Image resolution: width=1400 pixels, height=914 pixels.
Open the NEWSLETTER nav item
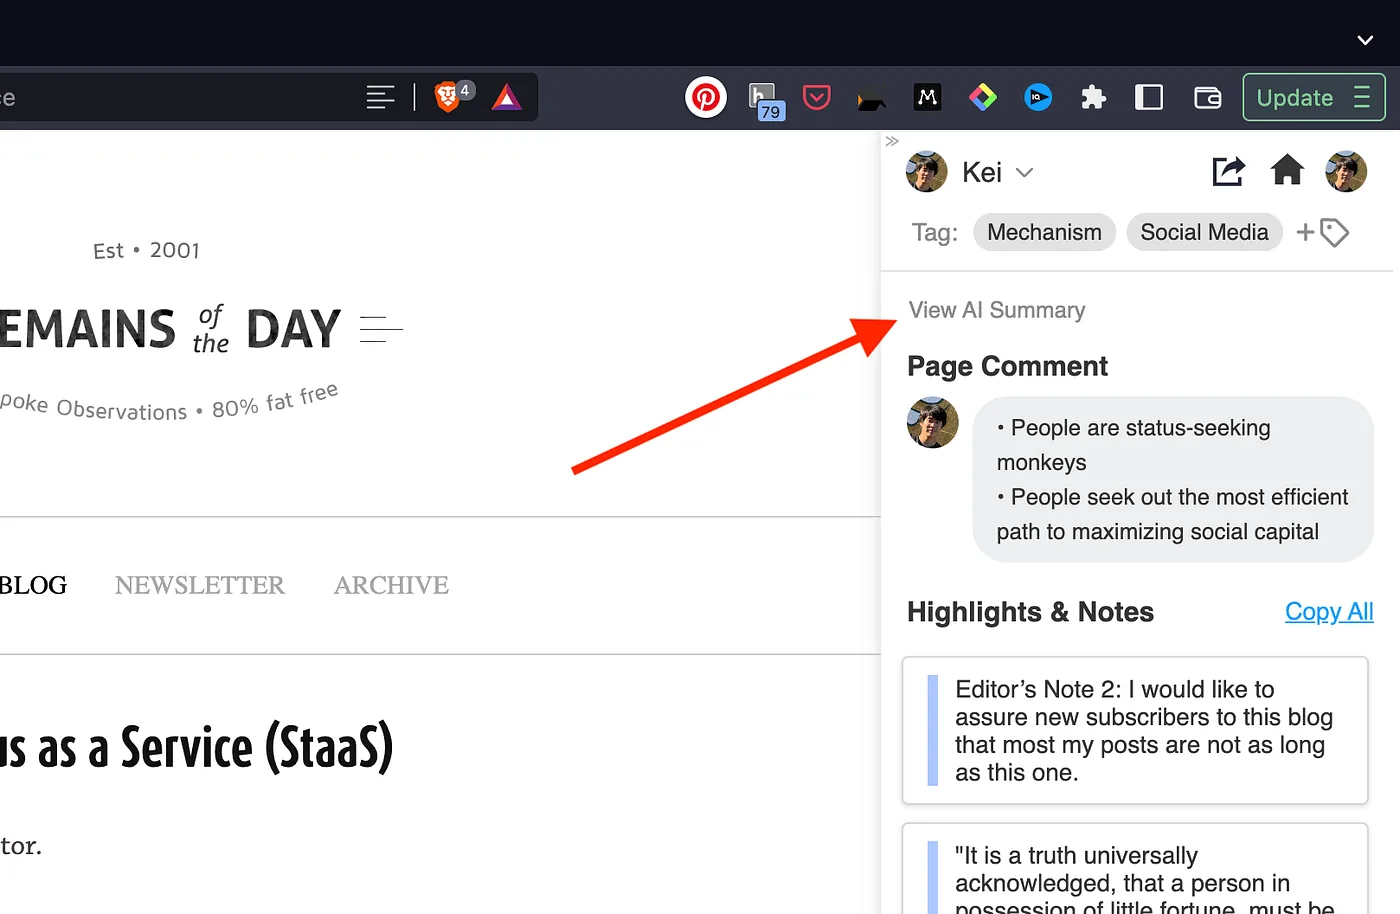tap(200, 585)
